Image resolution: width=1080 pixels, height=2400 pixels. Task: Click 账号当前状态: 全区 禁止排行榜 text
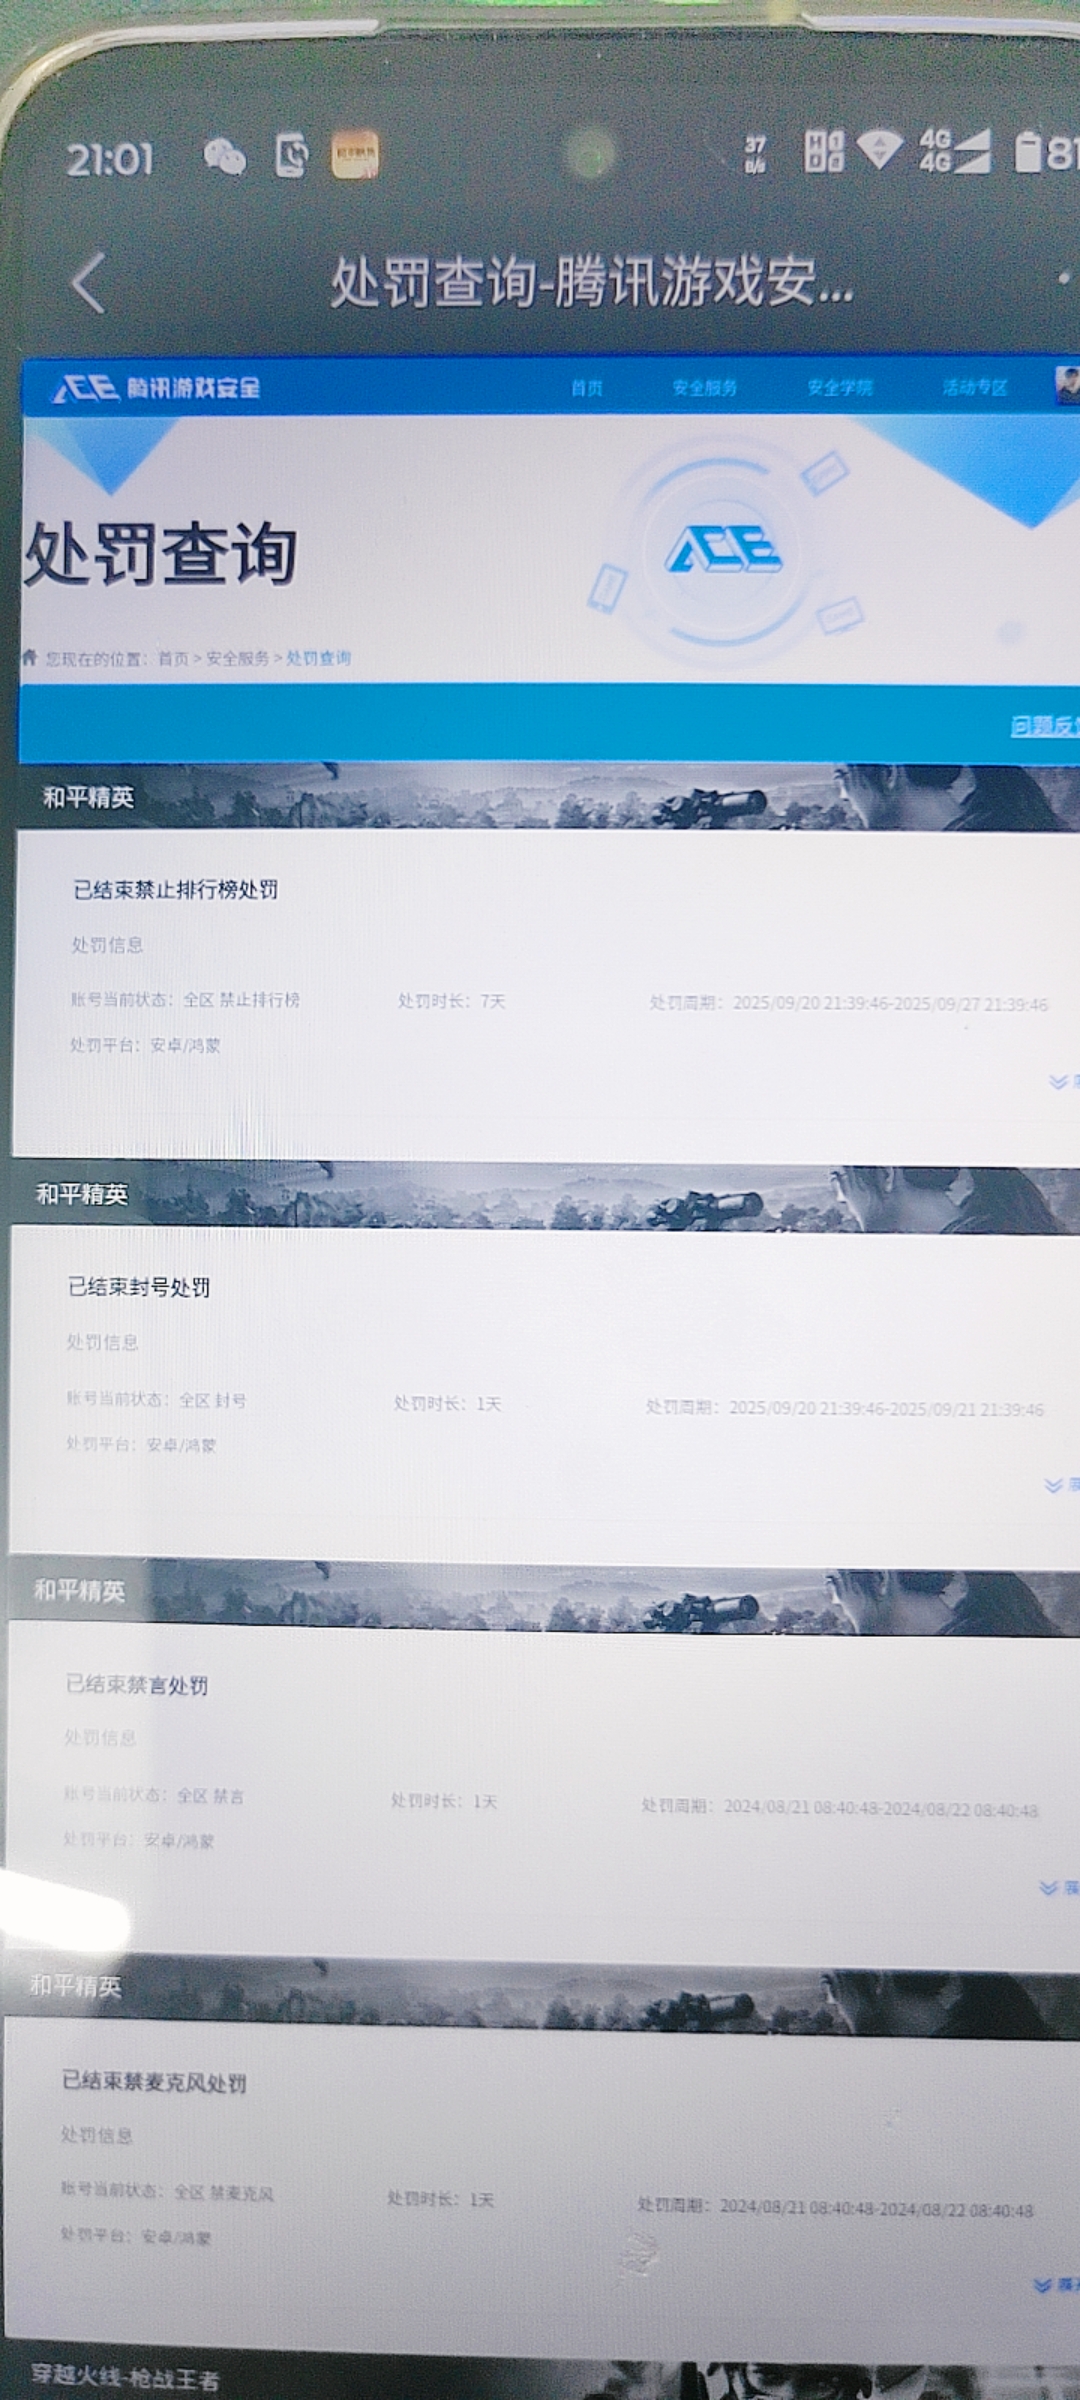[x=185, y=999]
